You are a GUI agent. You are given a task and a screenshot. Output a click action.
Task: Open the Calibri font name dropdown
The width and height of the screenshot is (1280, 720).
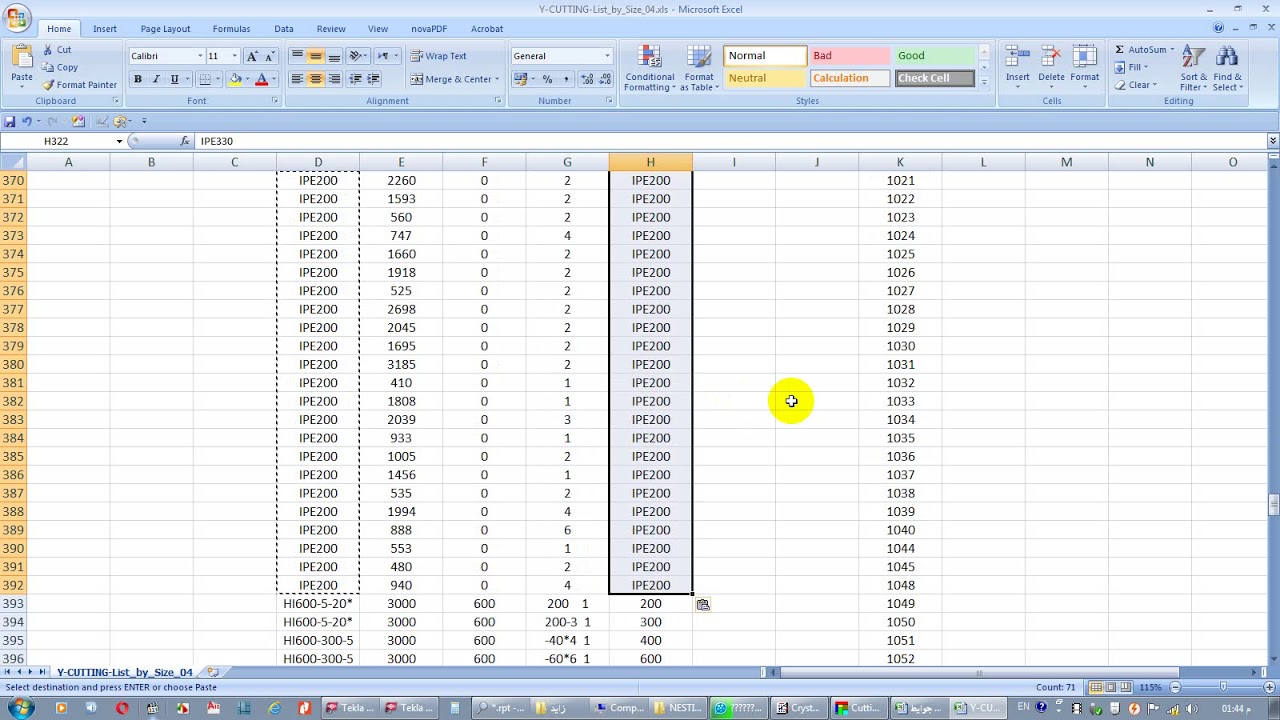[x=200, y=56]
